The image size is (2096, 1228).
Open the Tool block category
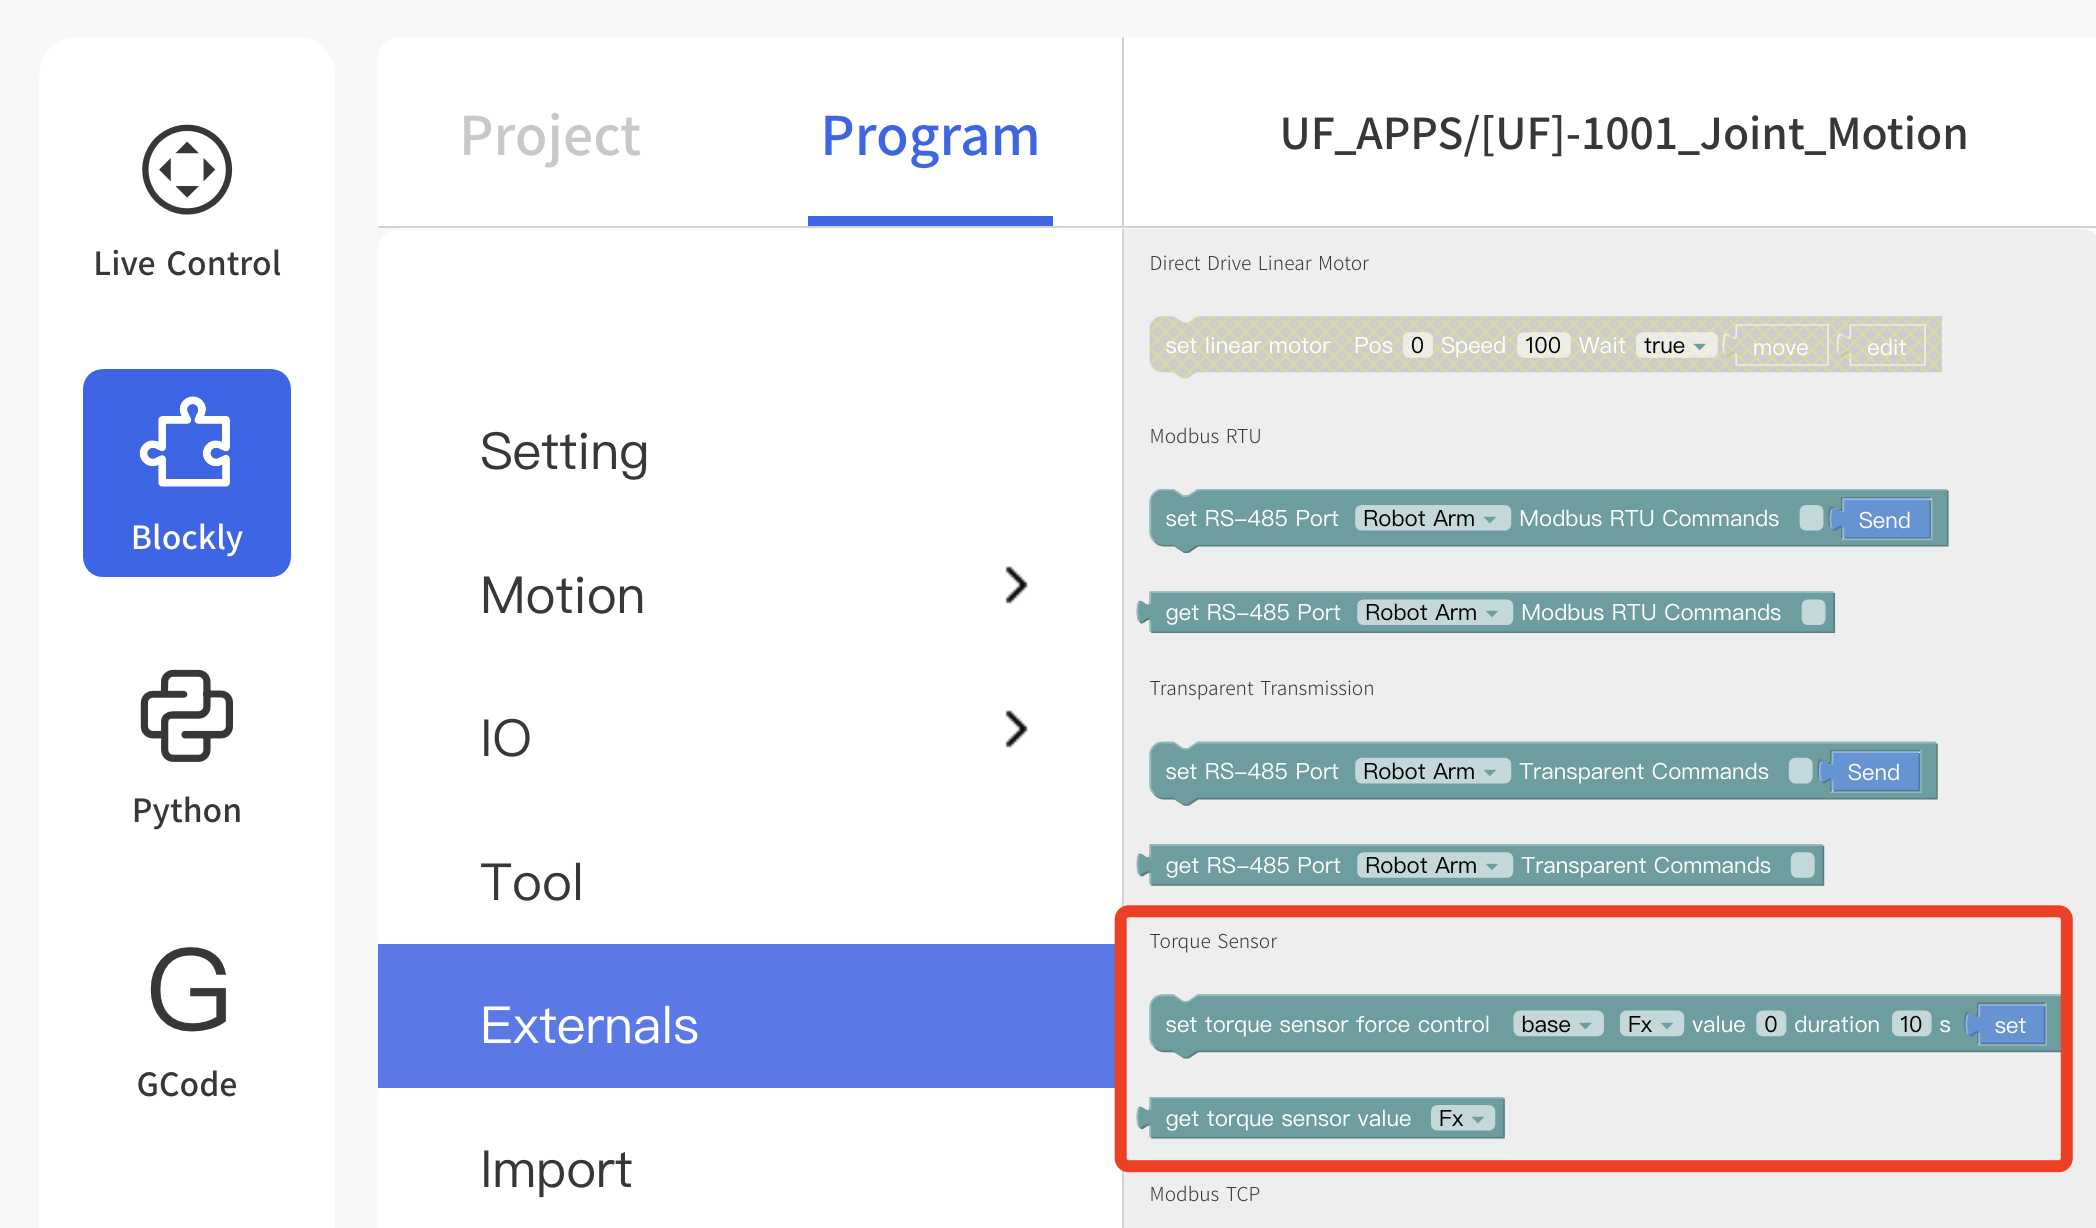[x=531, y=882]
